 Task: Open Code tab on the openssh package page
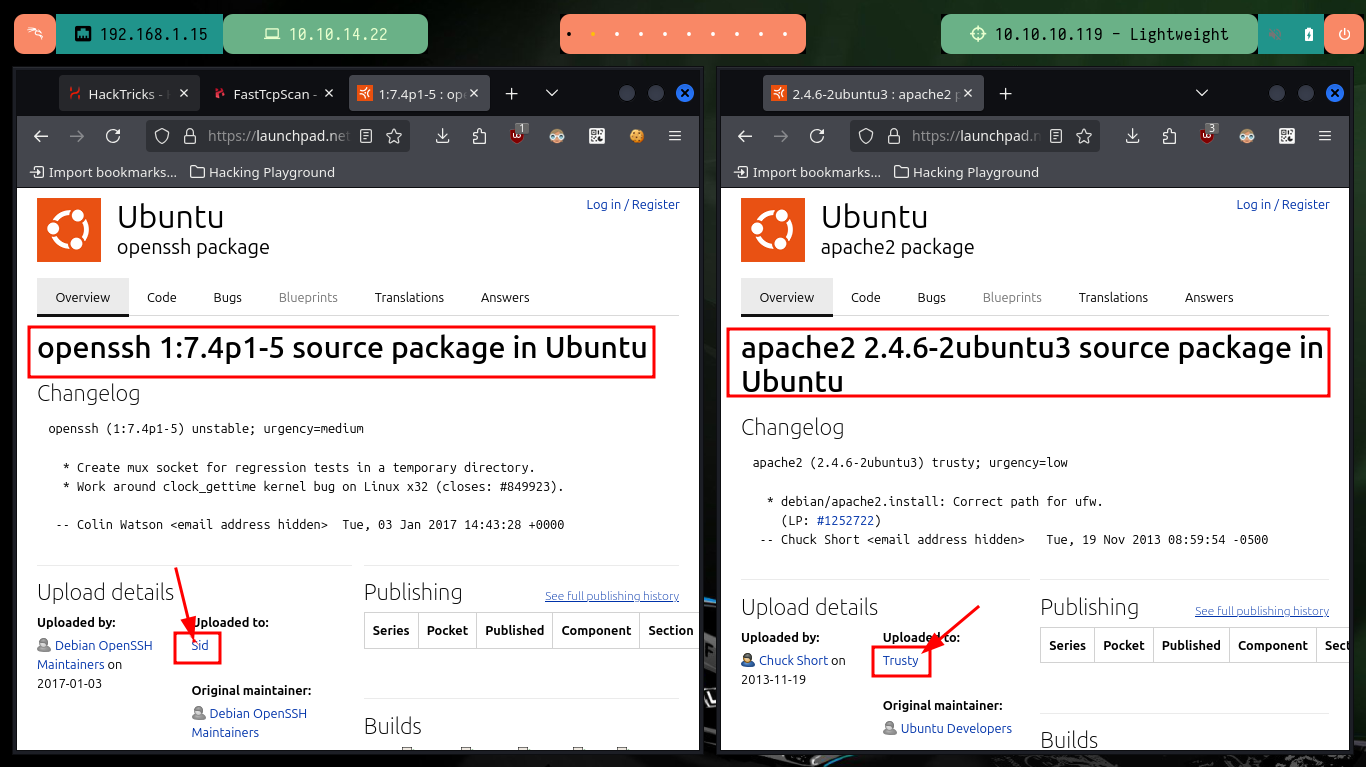[162, 297]
